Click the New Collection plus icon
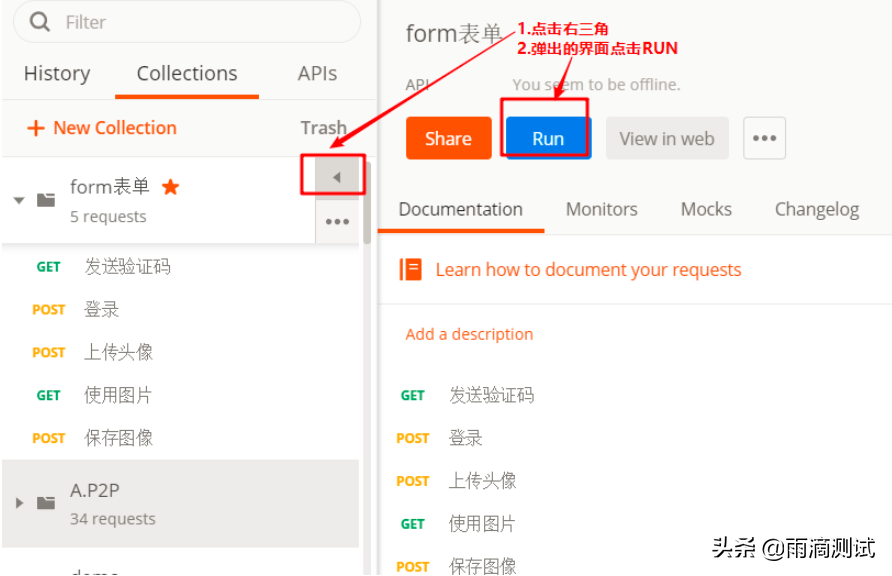The width and height of the screenshot is (892, 576). pos(37,128)
